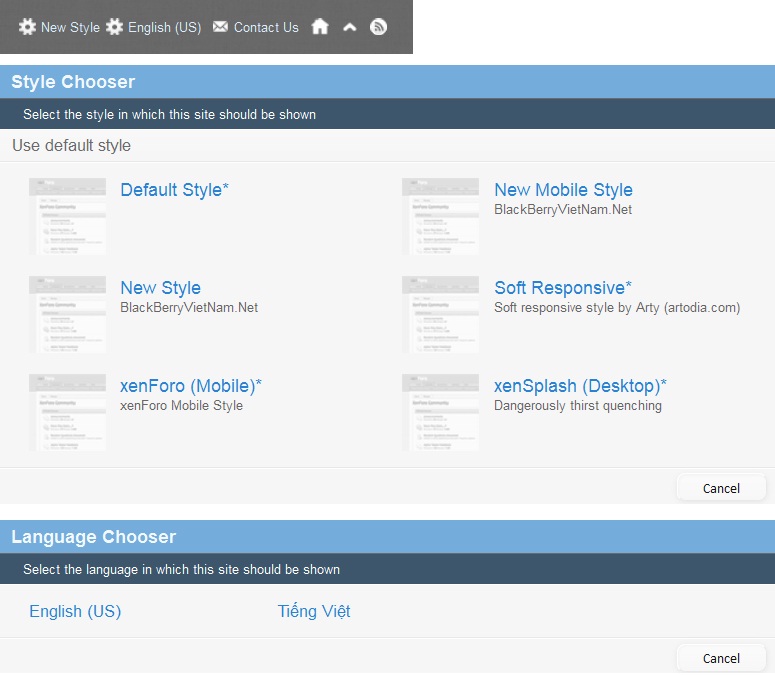Image resolution: width=775 pixels, height=675 pixels.
Task: Click the xenForo (Mobile) preview thumbnail
Action: click(68, 412)
